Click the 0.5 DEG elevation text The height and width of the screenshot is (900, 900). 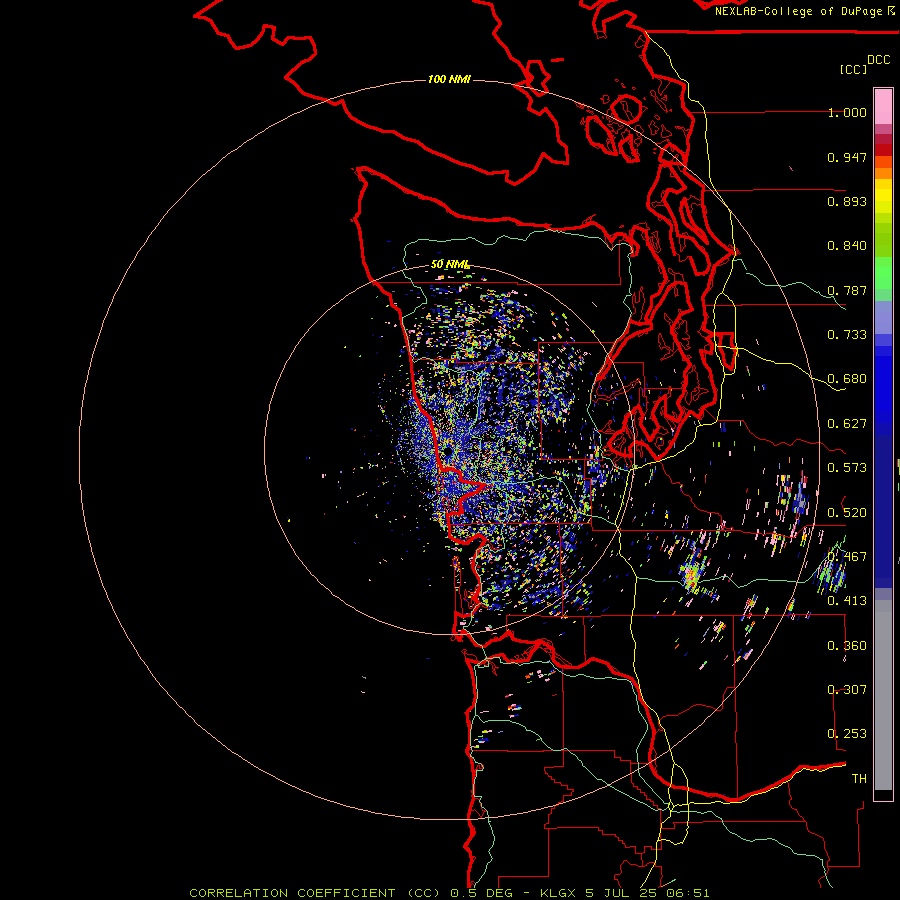[x=481, y=893]
